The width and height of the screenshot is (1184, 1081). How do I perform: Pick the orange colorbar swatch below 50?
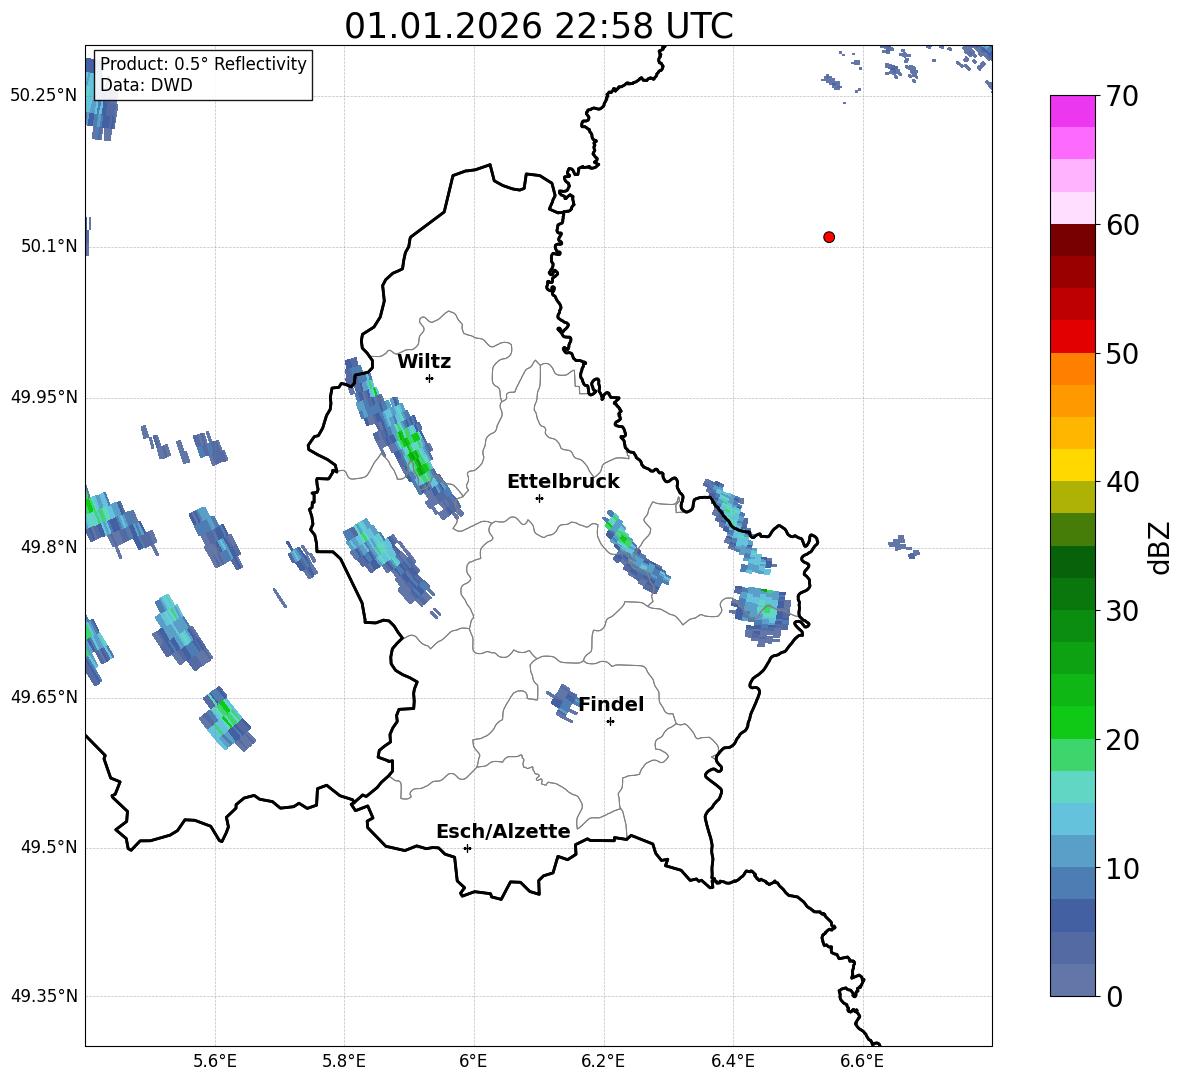coord(1072,368)
